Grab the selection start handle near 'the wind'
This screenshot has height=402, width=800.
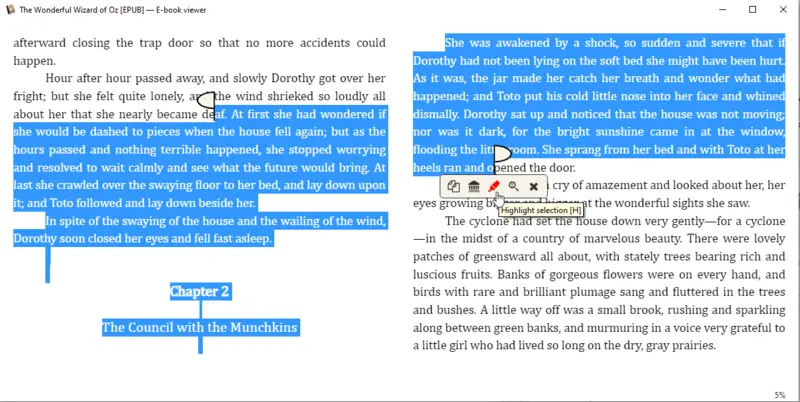pos(207,100)
